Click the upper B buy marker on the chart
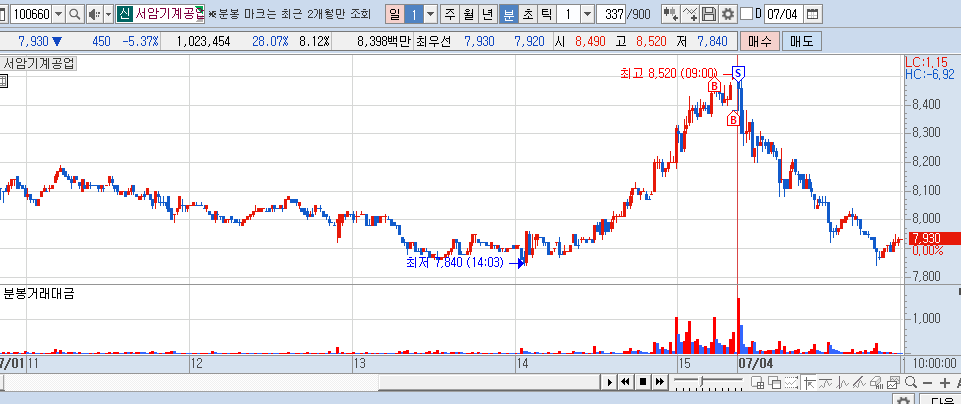961x404 pixels. (714, 86)
